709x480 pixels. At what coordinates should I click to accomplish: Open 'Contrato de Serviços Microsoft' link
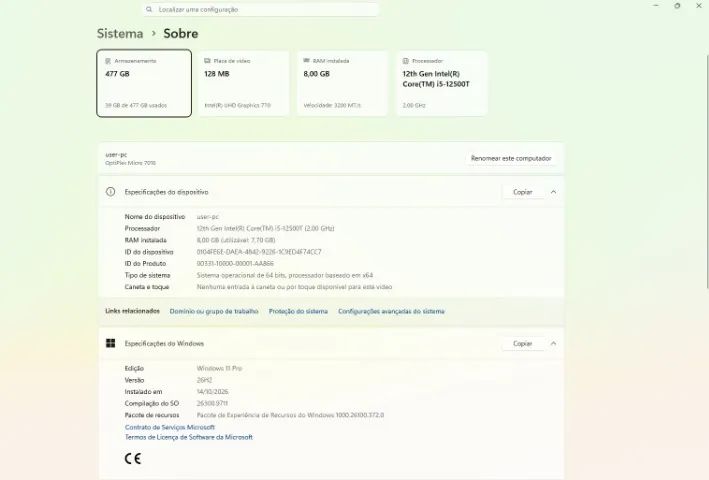tap(170, 427)
